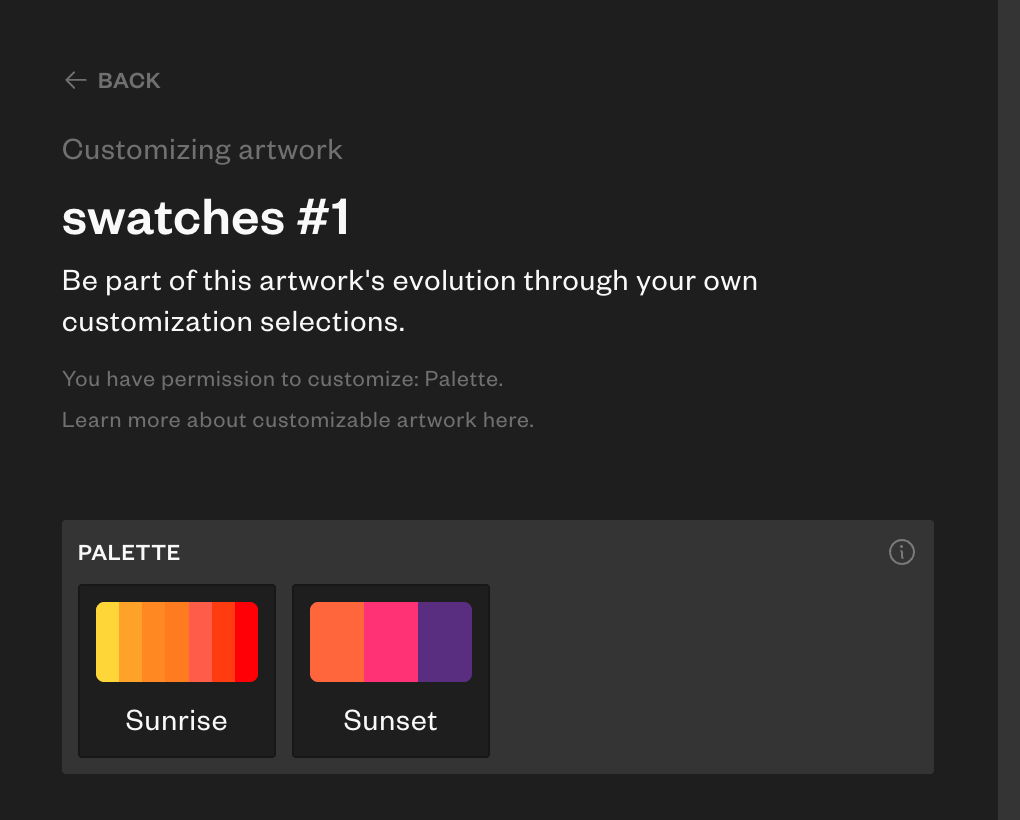This screenshot has height=820, width=1020.
Task: Click the Sunrise label text
Action: (177, 720)
